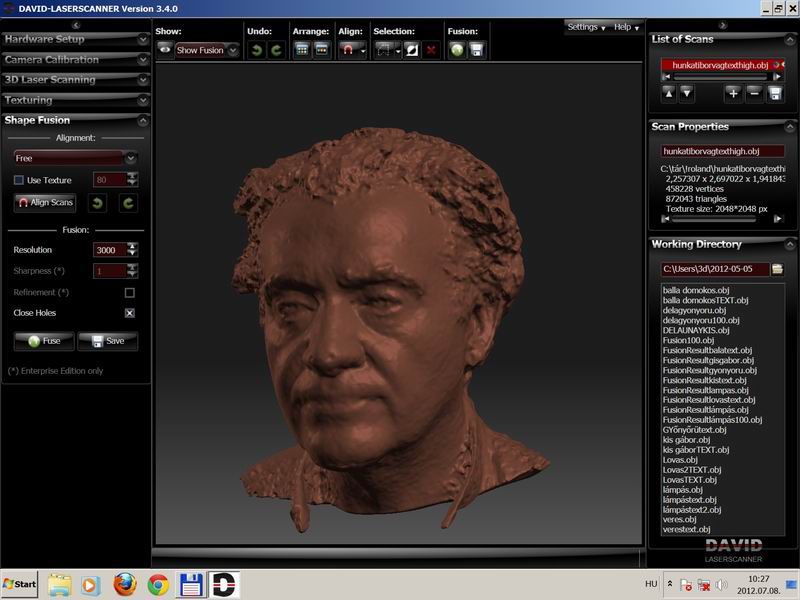Expand the Texturing panel
Screen dimensions: 800x600
(75, 100)
